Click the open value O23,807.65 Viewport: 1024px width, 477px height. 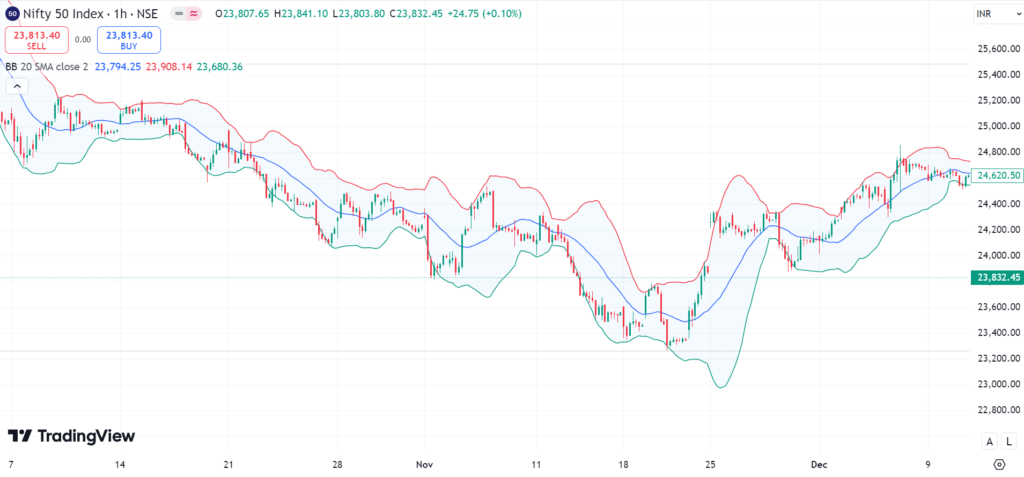click(242, 13)
